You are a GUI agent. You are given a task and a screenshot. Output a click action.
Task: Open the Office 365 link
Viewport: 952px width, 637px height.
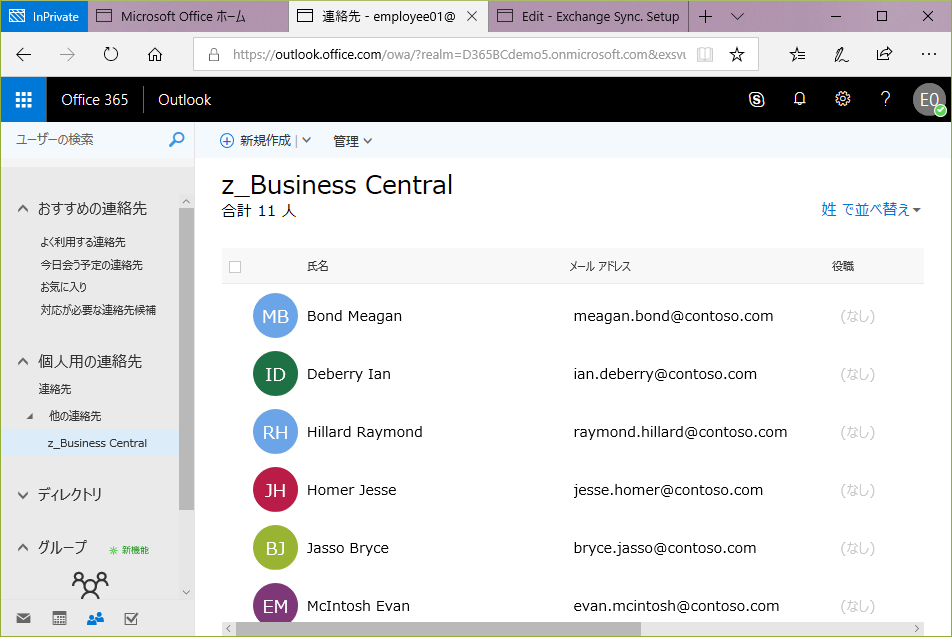(95, 100)
